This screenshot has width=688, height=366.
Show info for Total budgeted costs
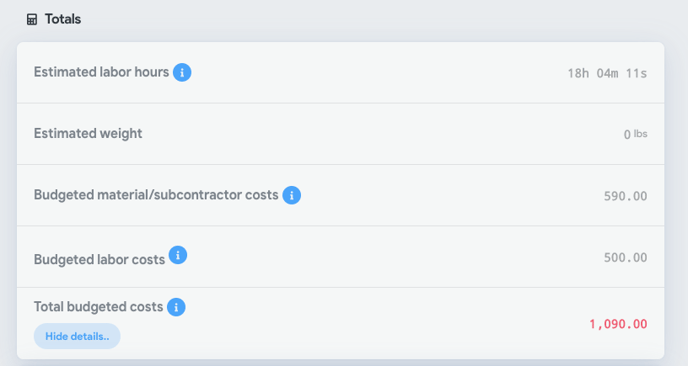176,307
